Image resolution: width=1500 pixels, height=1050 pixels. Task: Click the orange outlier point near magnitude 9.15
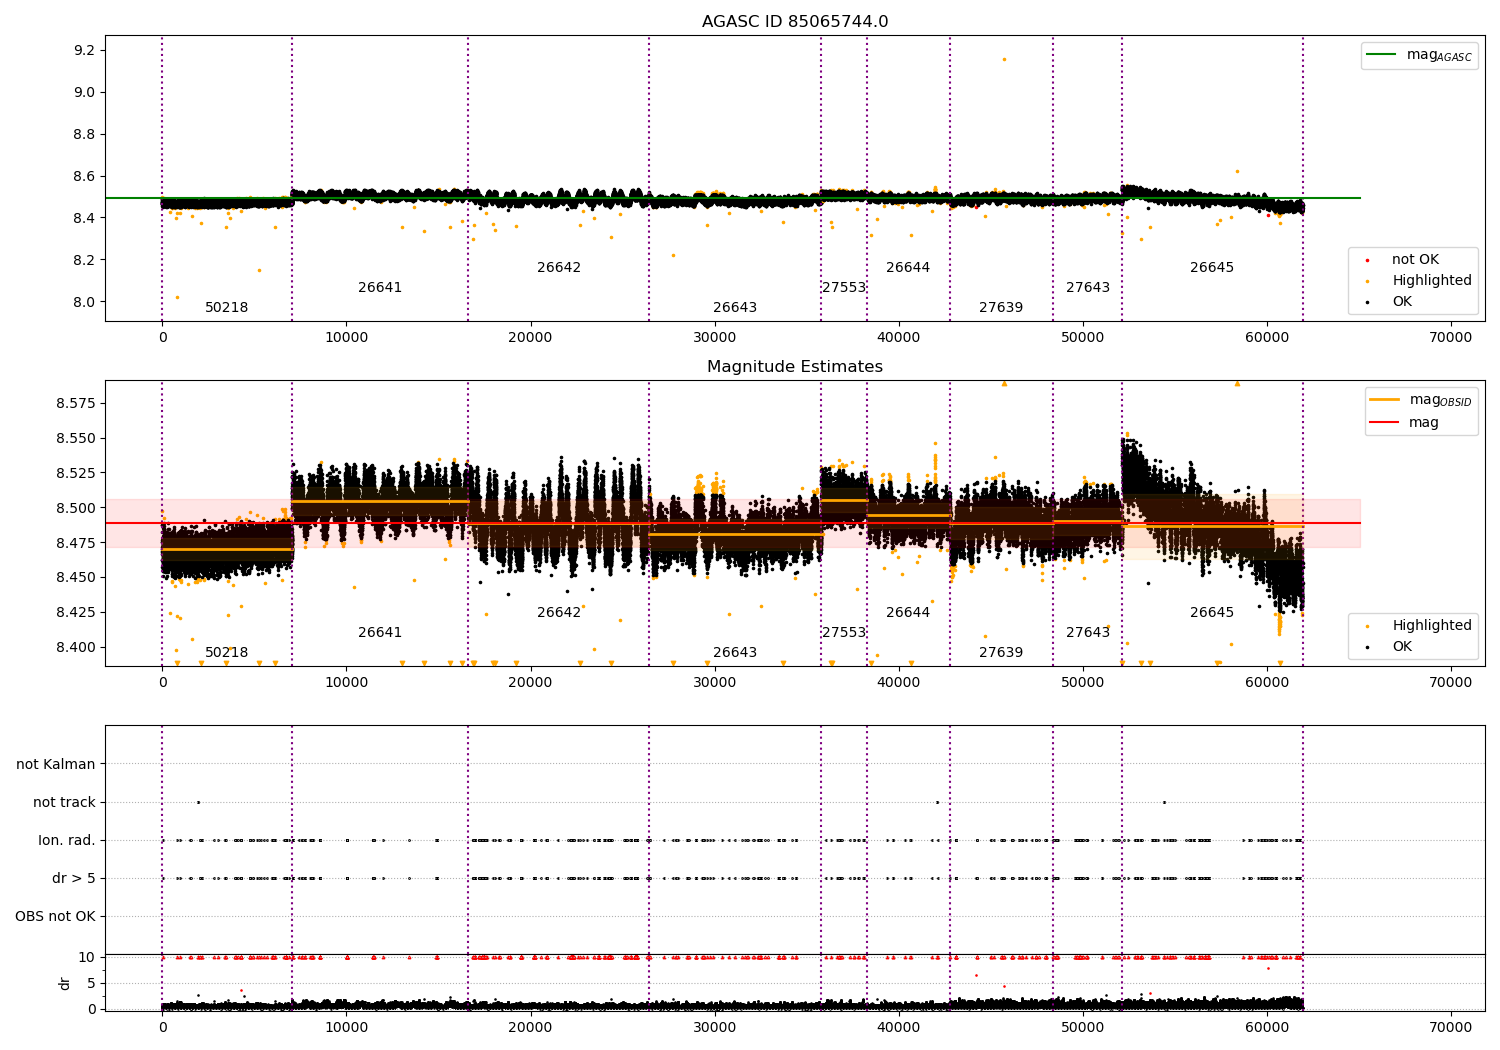(x=1004, y=59)
